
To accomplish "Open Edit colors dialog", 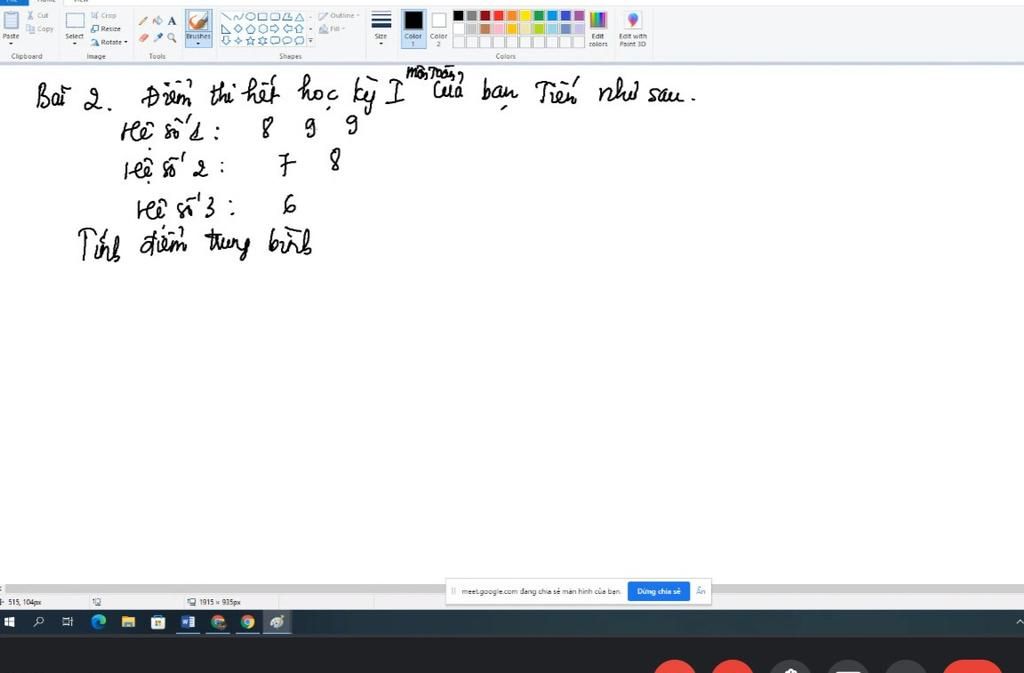I will point(598,29).
